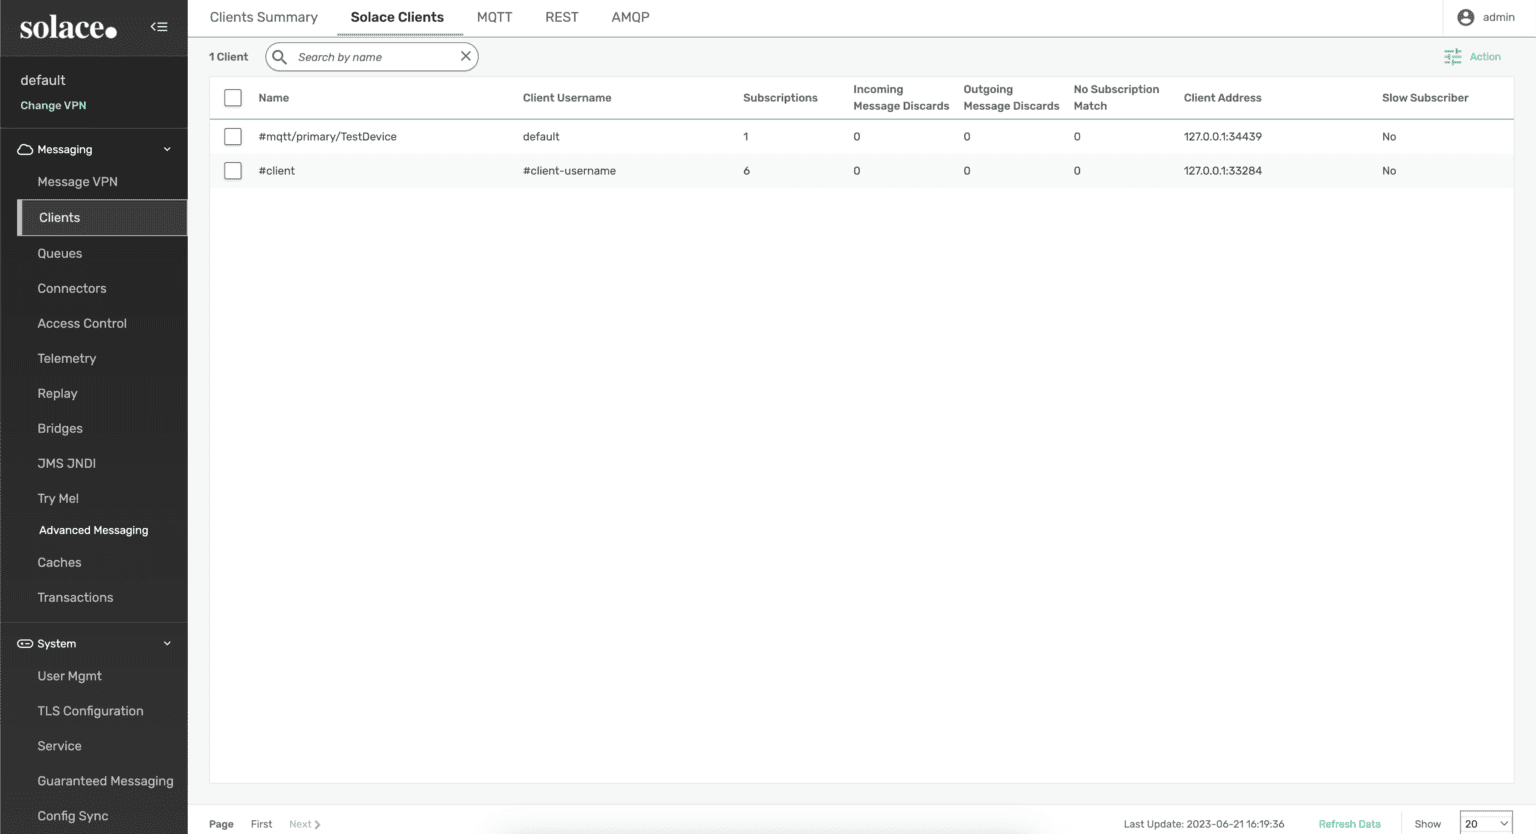The width and height of the screenshot is (1536, 834).
Task: Open the Show page size dropdown
Action: coord(1486,823)
